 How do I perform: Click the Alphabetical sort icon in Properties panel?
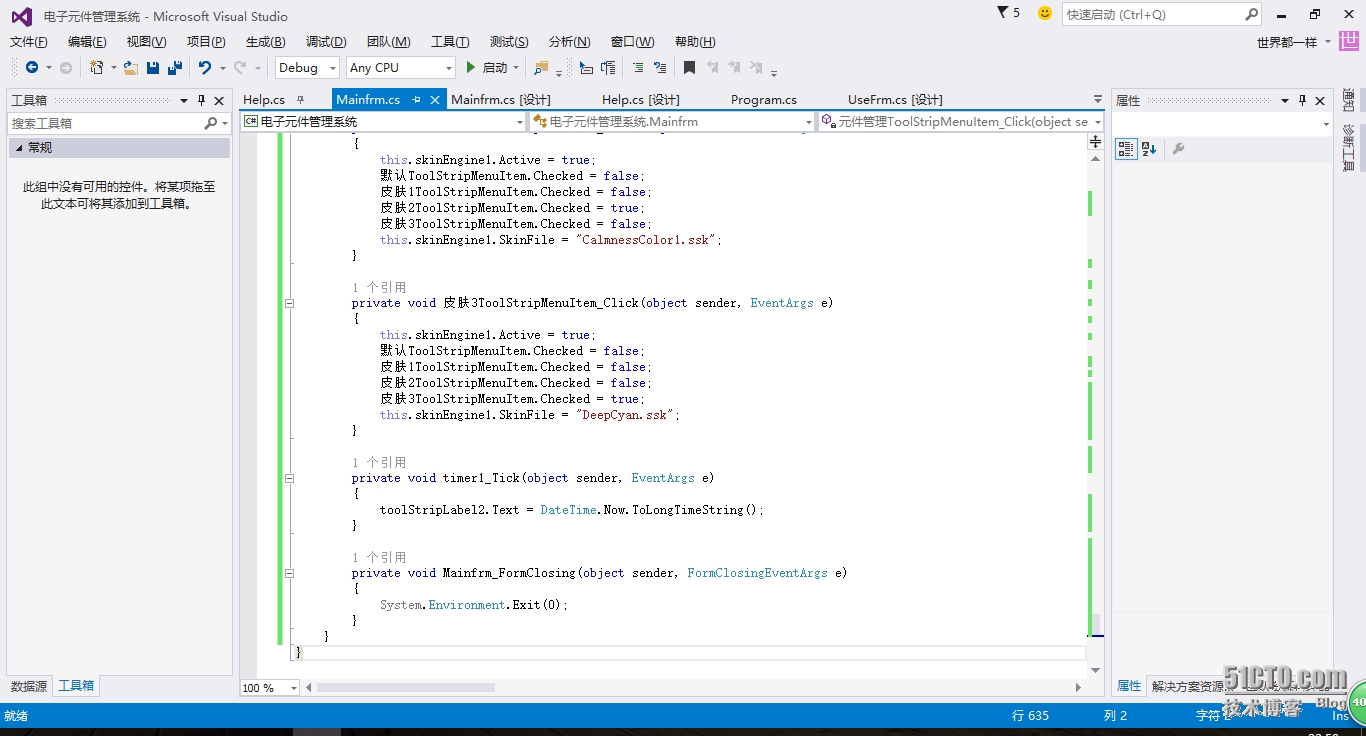[1149, 149]
